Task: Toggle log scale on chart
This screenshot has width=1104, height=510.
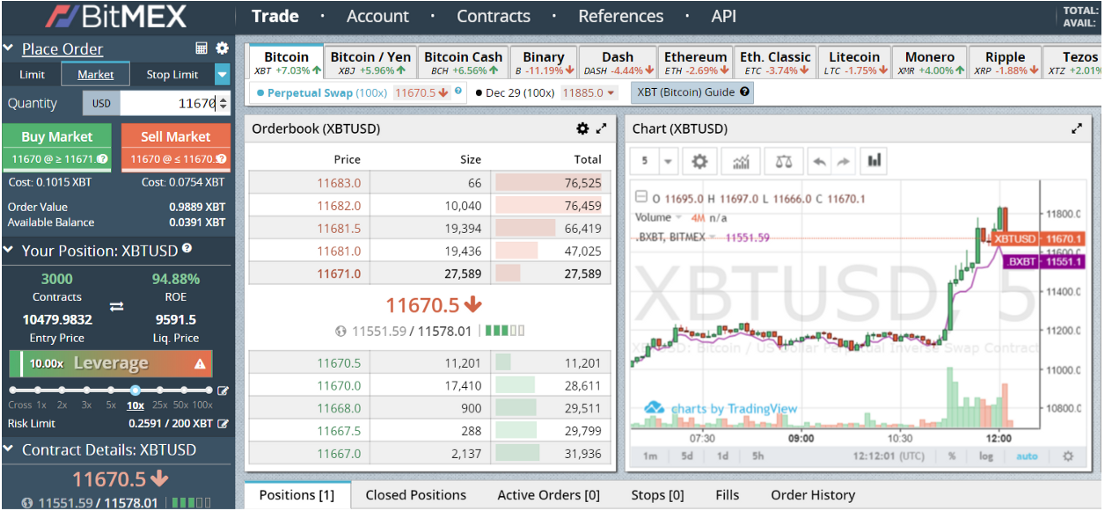Action: [x=986, y=456]
